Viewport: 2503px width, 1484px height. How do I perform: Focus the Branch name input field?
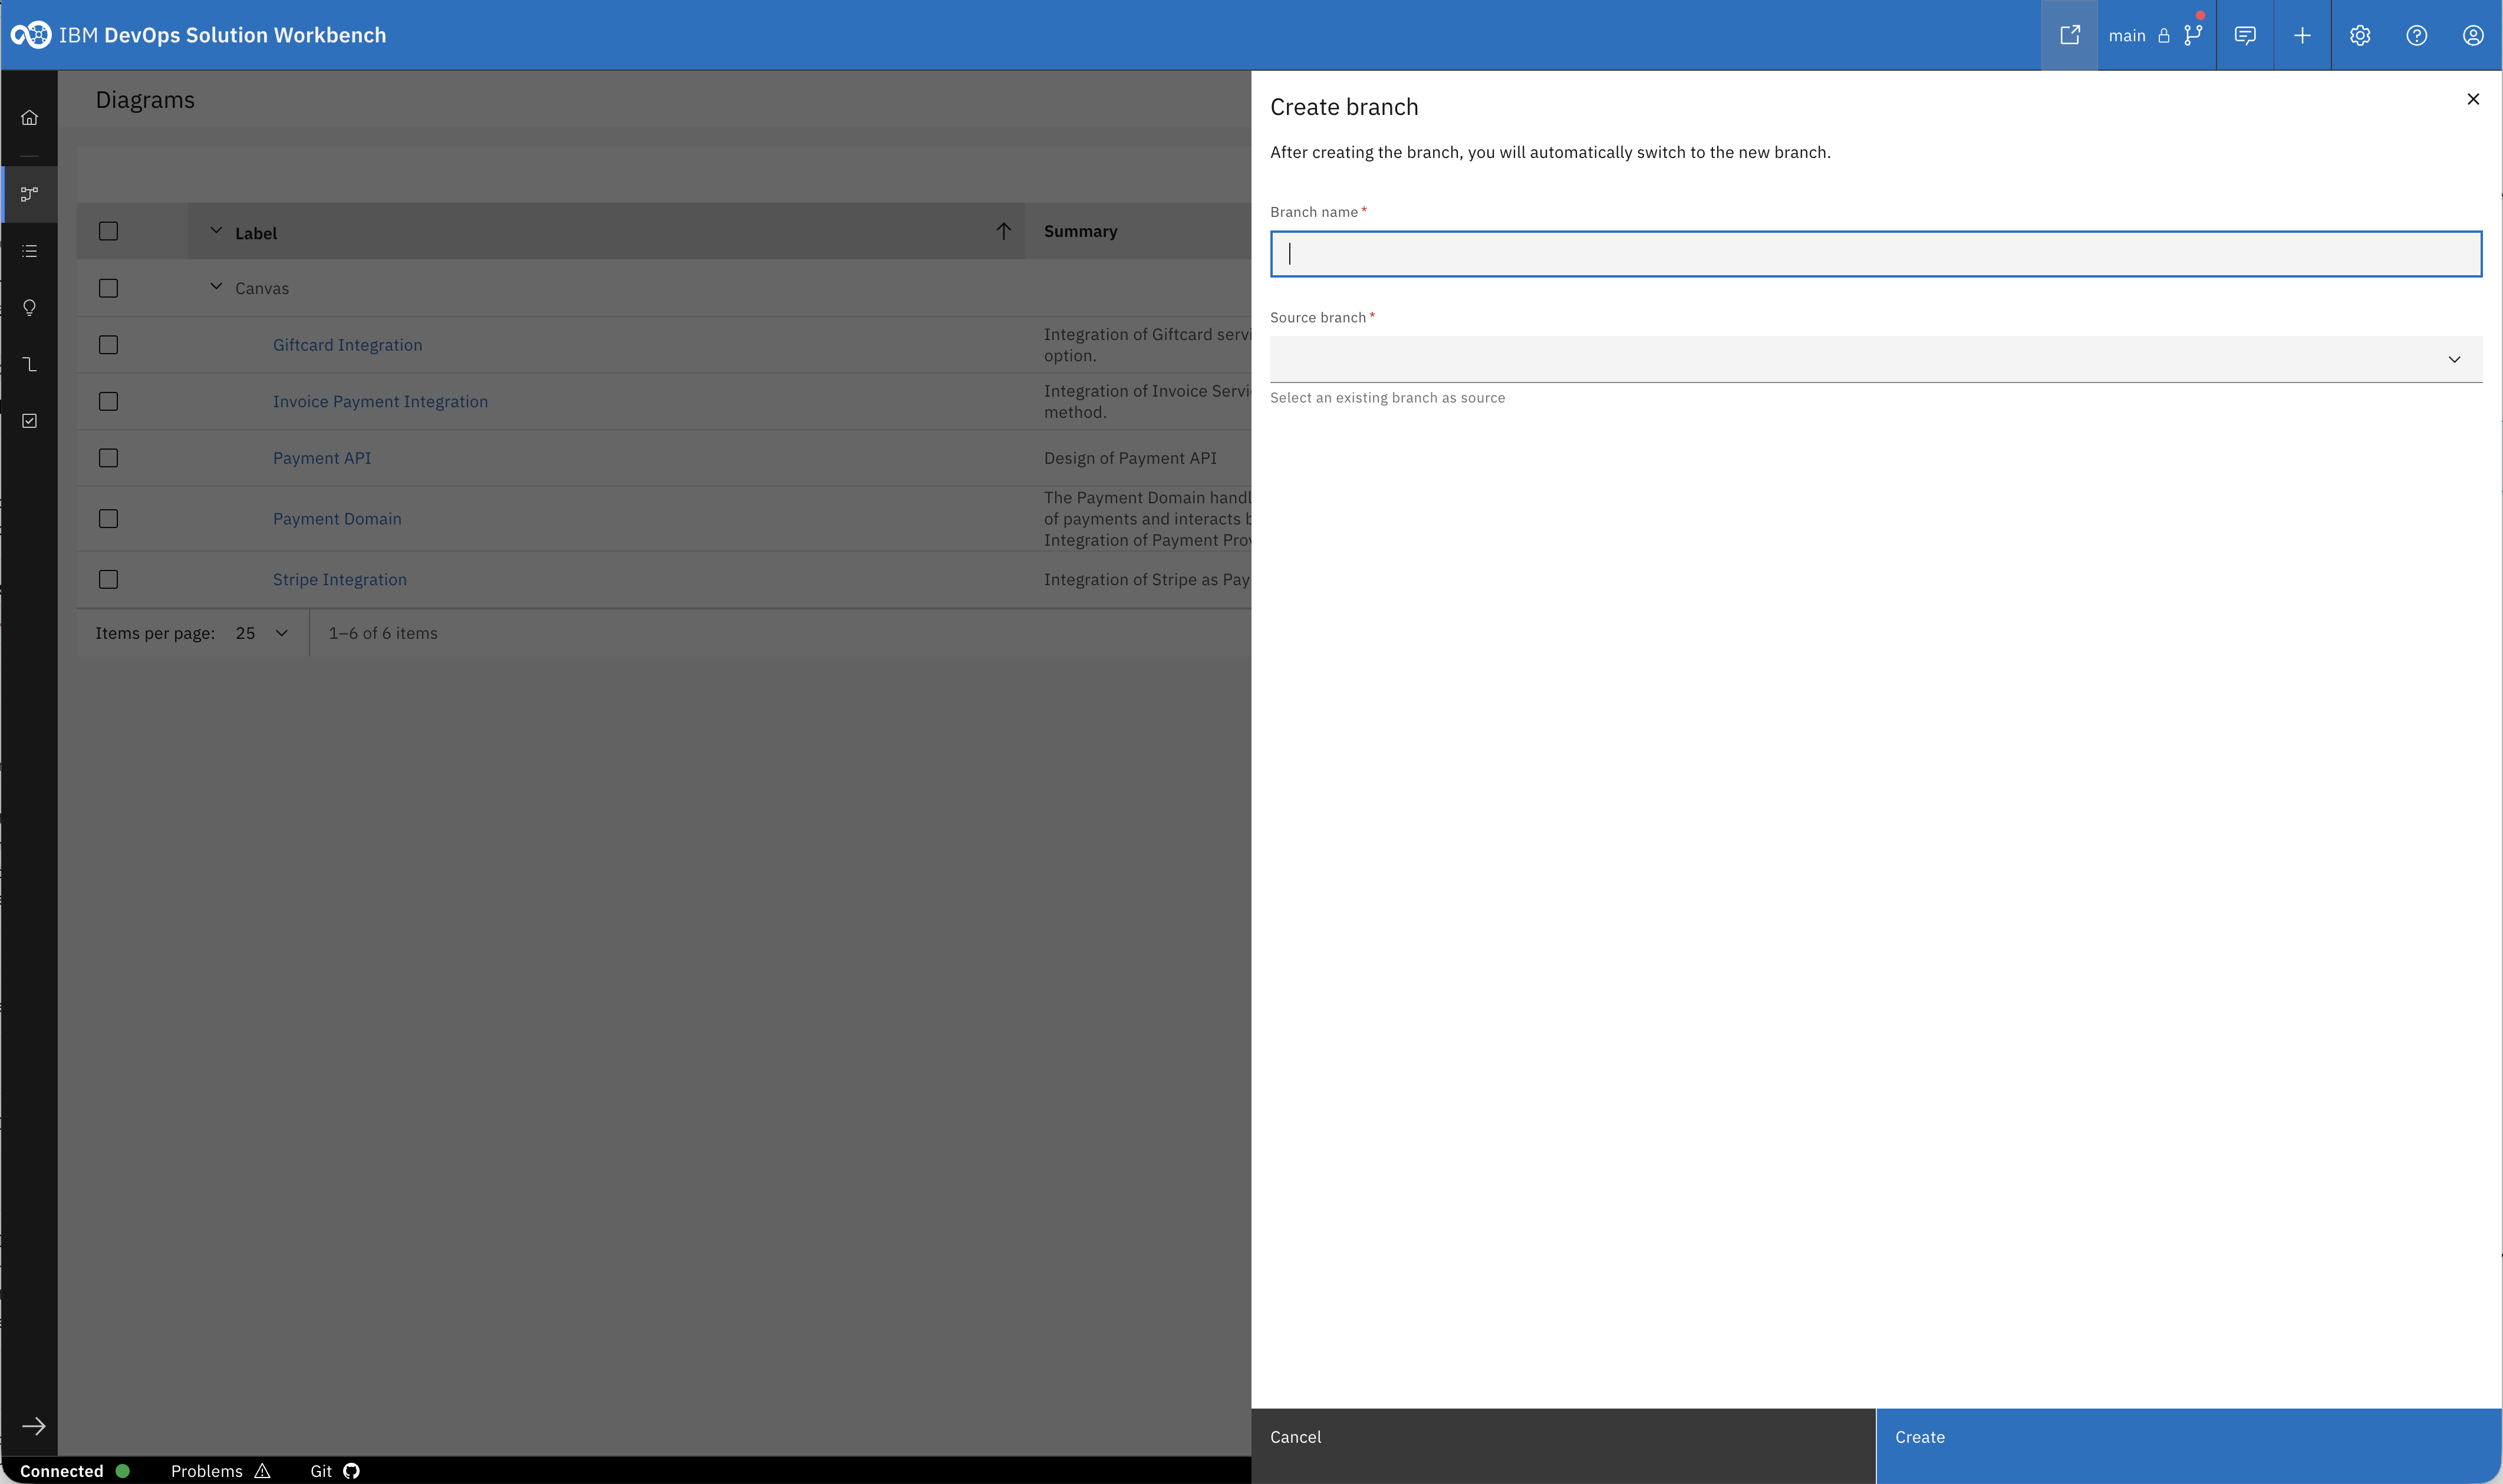tap(1876, 254)
